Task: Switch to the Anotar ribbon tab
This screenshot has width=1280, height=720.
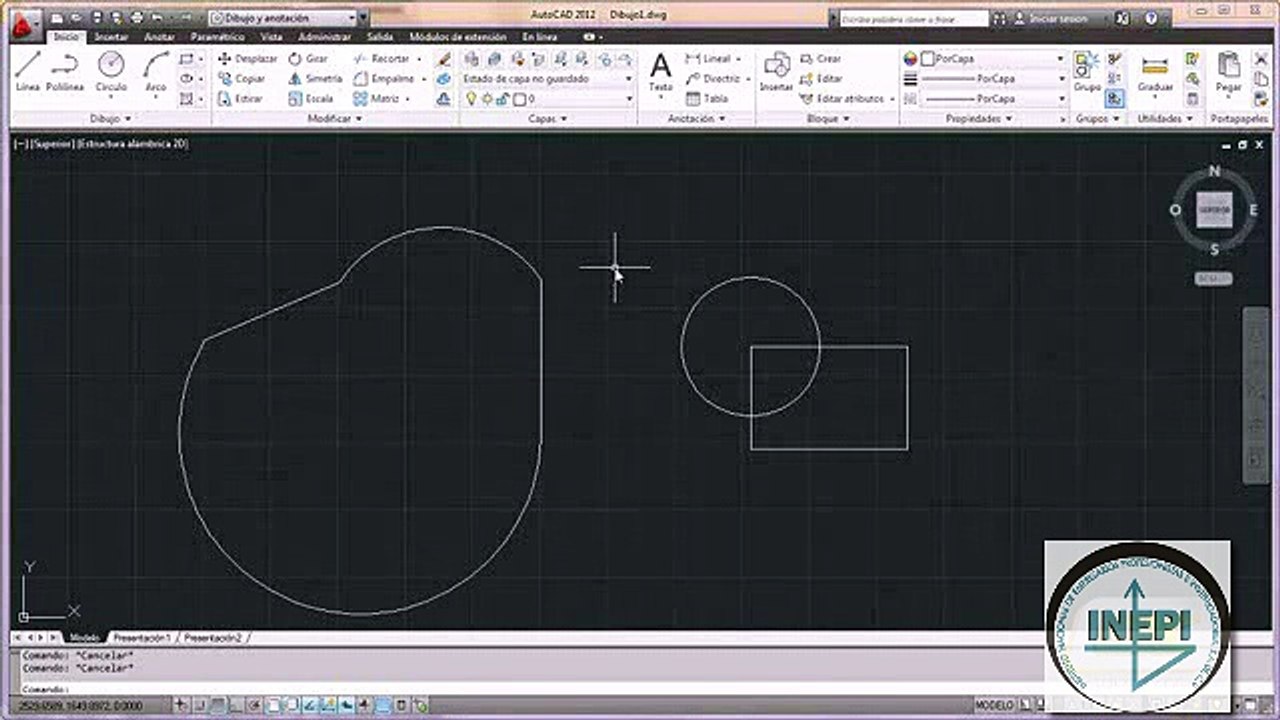Action: tap(160, 37)
